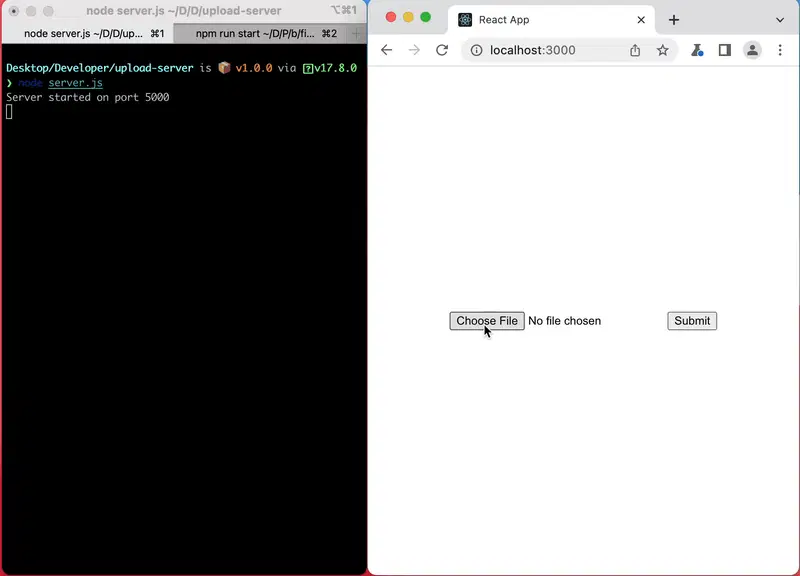Click the Desktop/Developer/upload-server path text

(100, 68)
